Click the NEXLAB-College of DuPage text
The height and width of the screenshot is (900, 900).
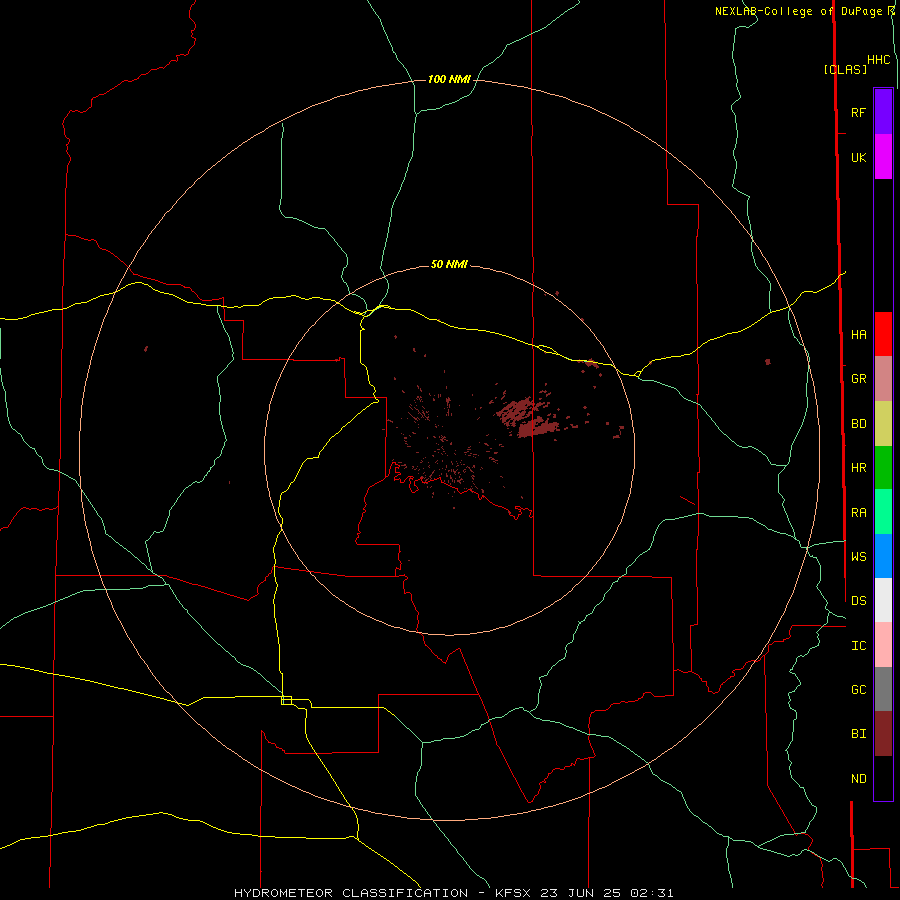(798, 11)
